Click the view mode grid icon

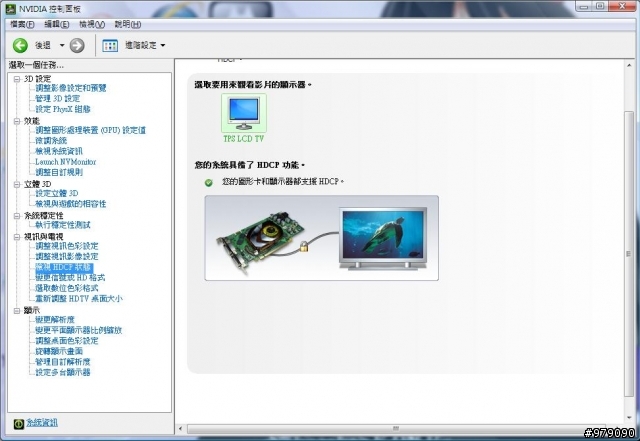pos(110,45)
